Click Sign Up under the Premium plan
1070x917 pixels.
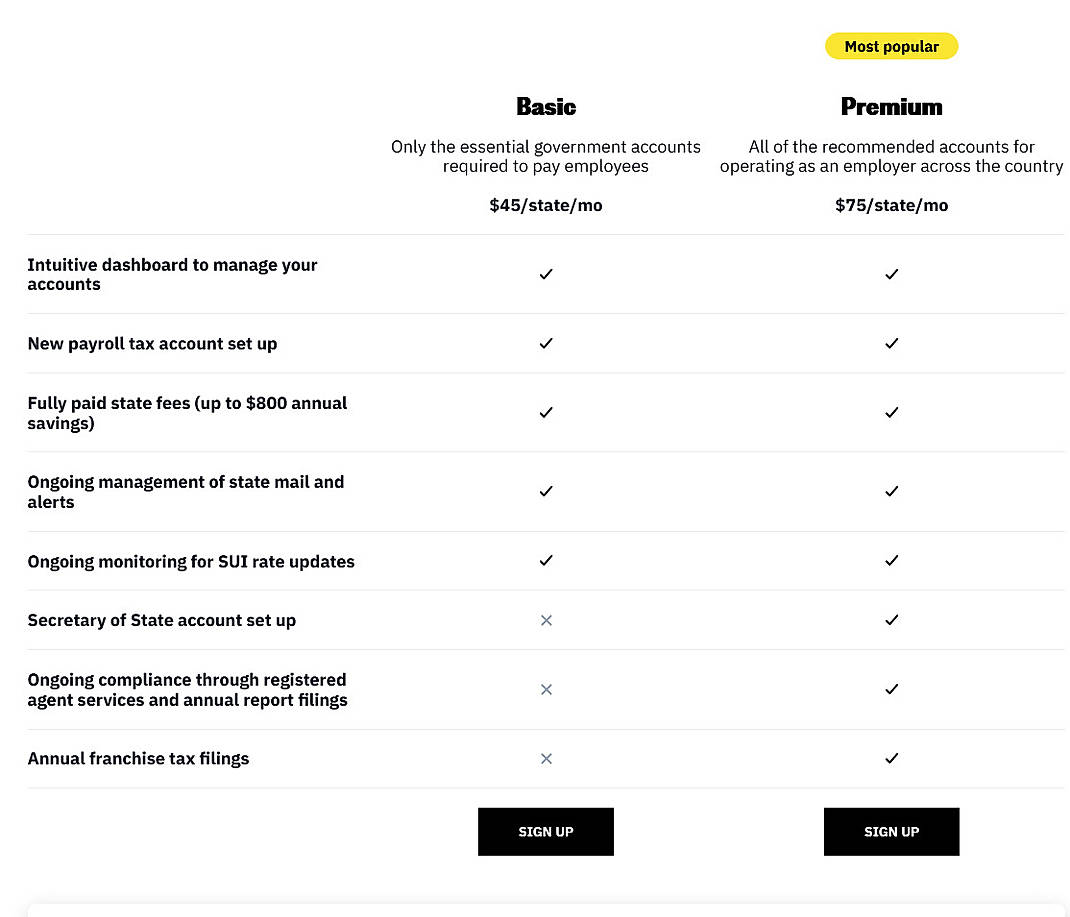pyautogui.click(x=891, y=831)
